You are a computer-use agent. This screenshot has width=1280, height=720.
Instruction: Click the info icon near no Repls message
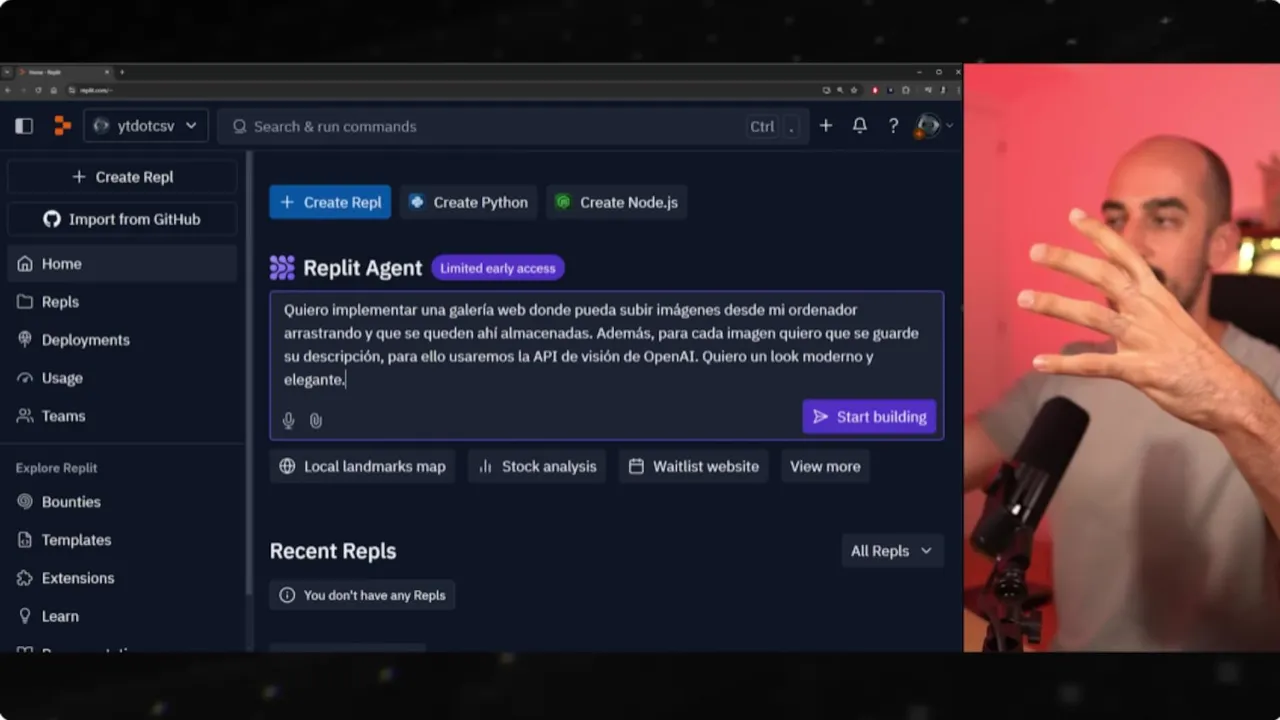(x=287, y=595)
